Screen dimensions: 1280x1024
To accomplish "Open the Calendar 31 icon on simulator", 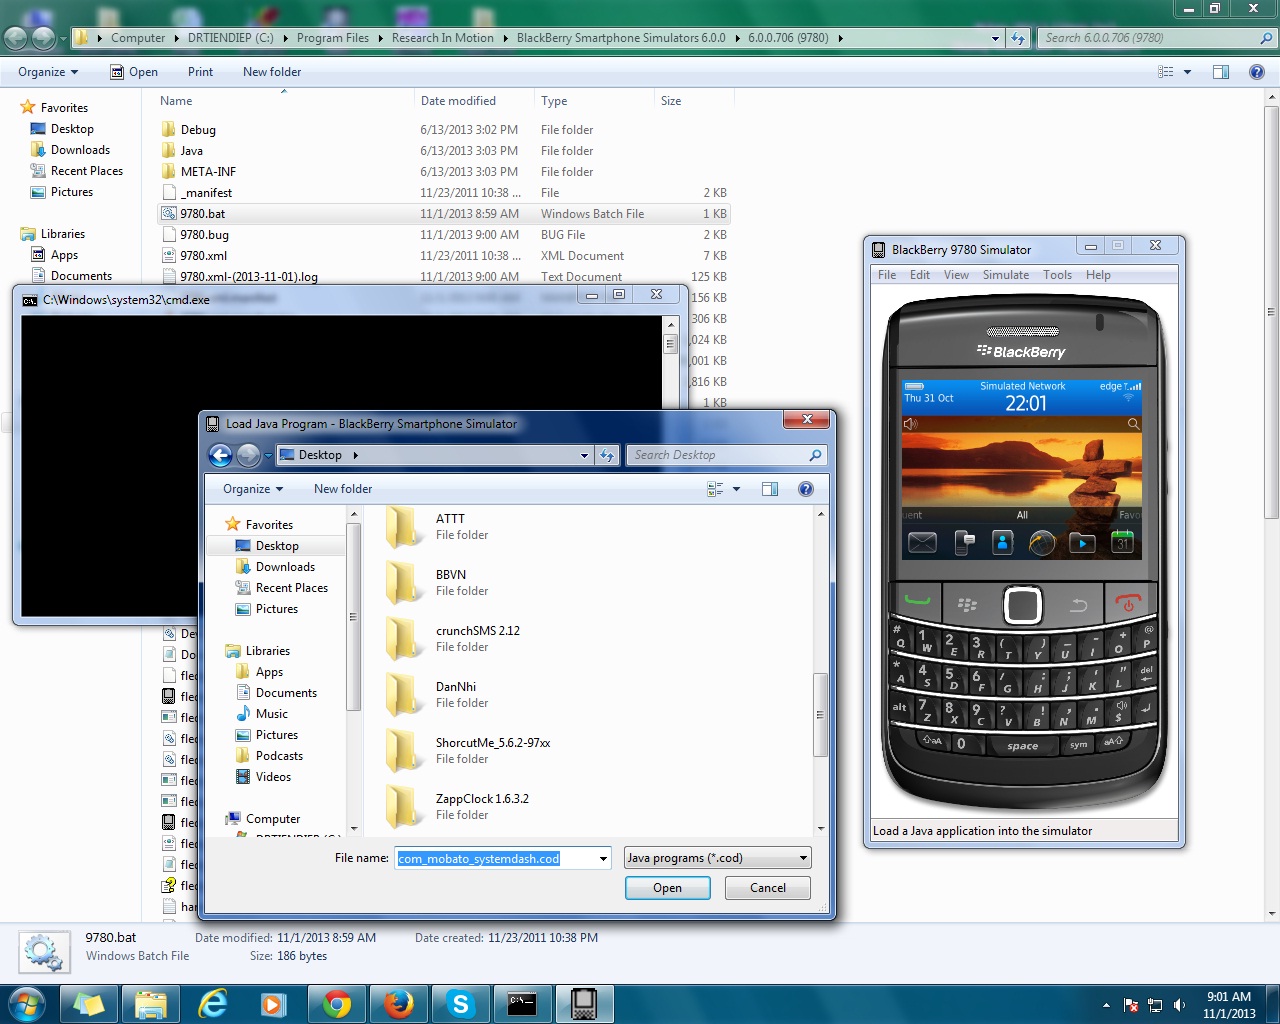I will point(1122,543).
